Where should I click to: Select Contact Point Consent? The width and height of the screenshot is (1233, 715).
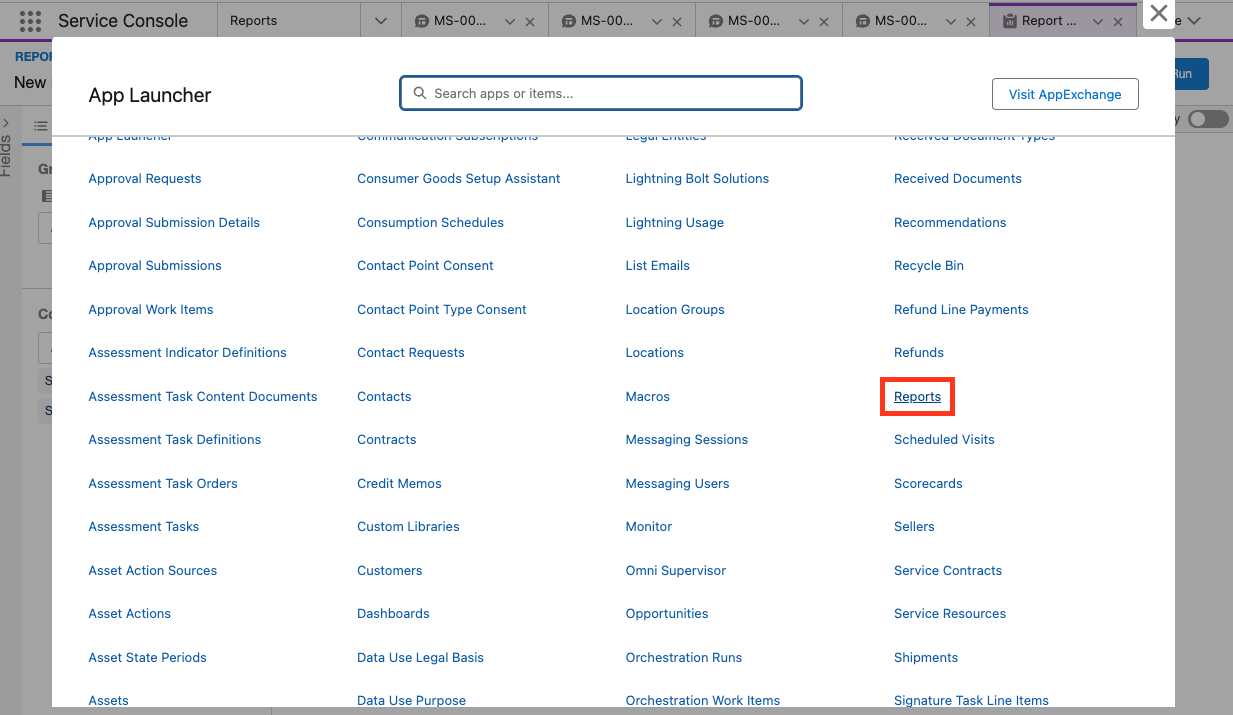(x=425, y=266)
